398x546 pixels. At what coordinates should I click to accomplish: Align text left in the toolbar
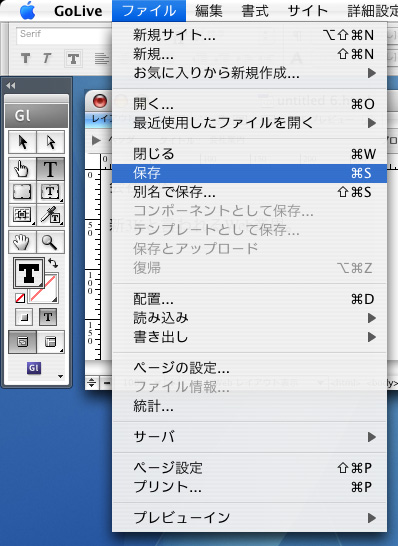pyautogui.click(x=101, y=58)
